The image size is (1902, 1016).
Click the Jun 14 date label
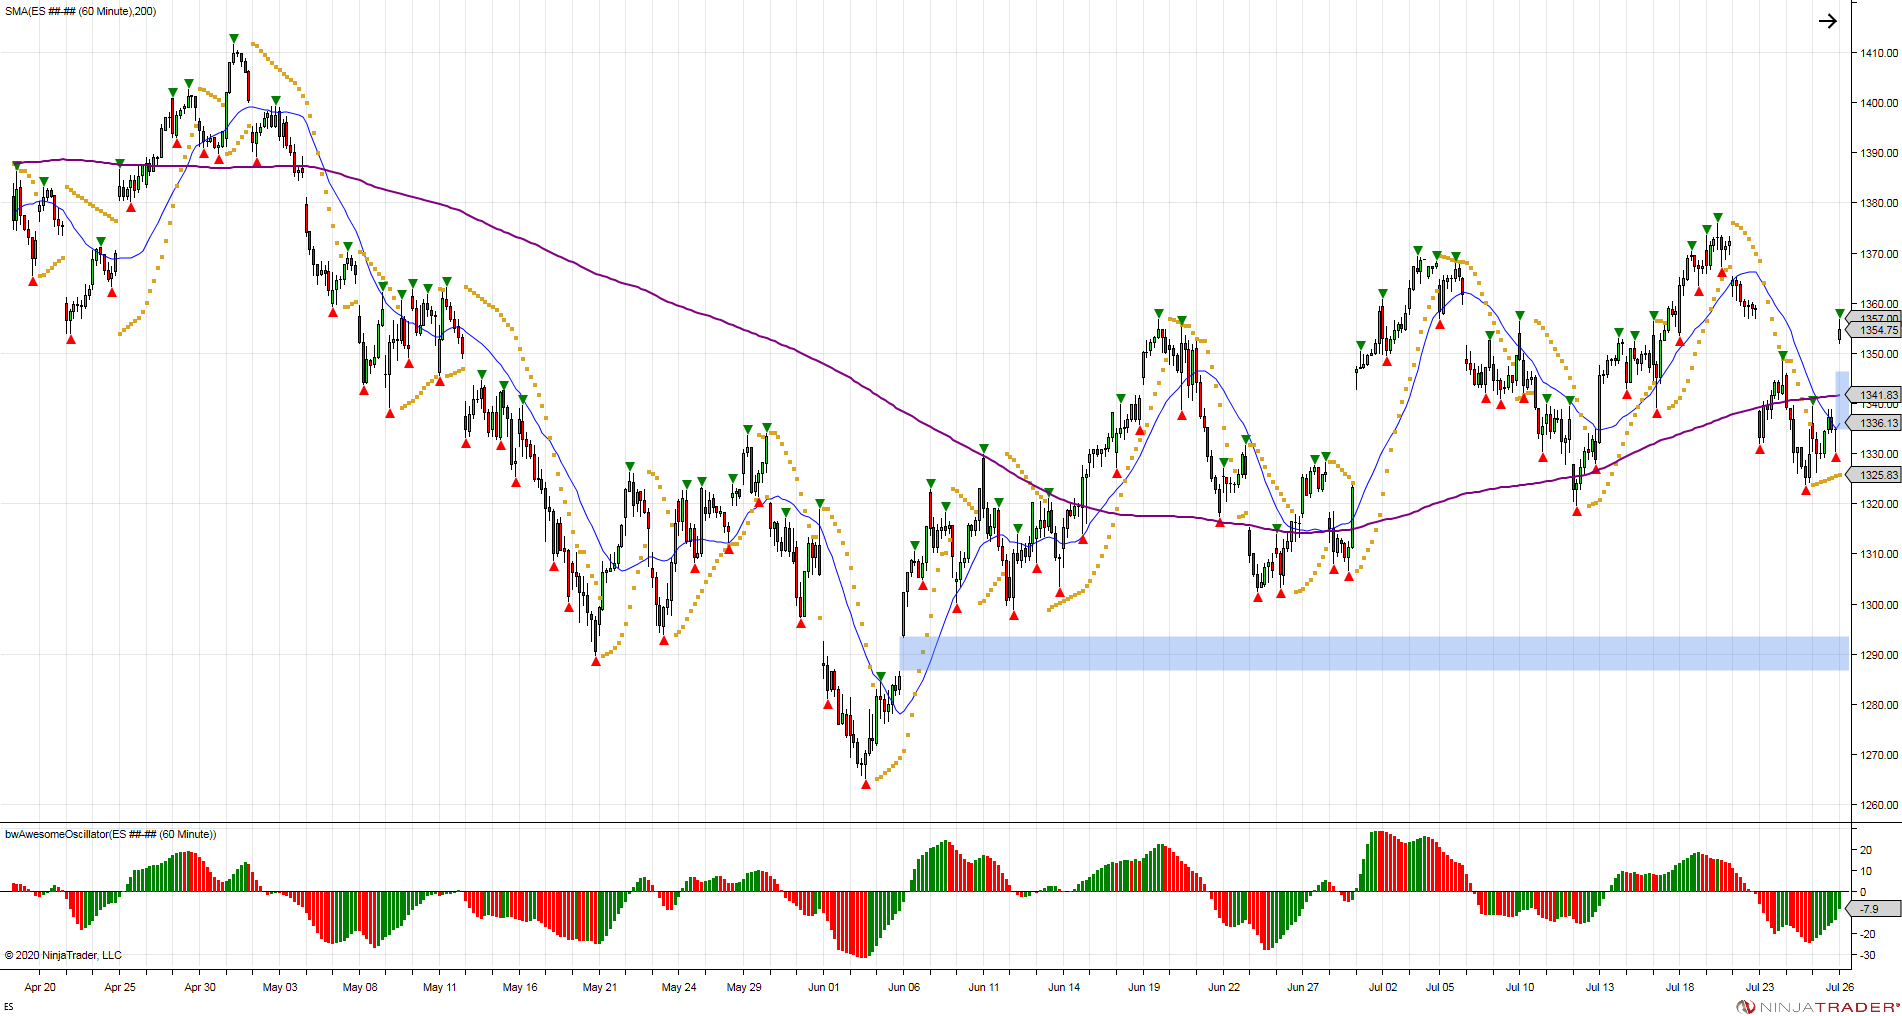click(1064, 987)
